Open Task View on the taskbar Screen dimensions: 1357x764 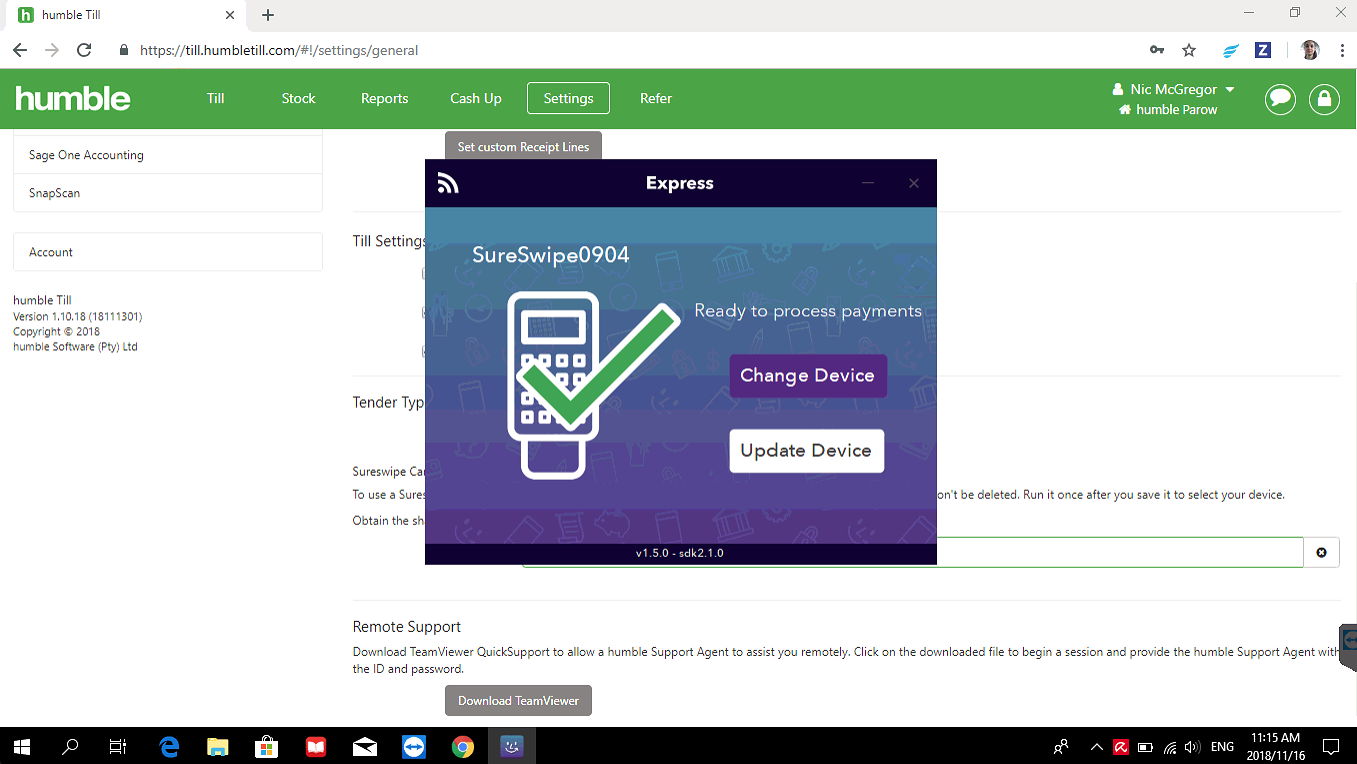pyautogui.click(x=118, y=746)
